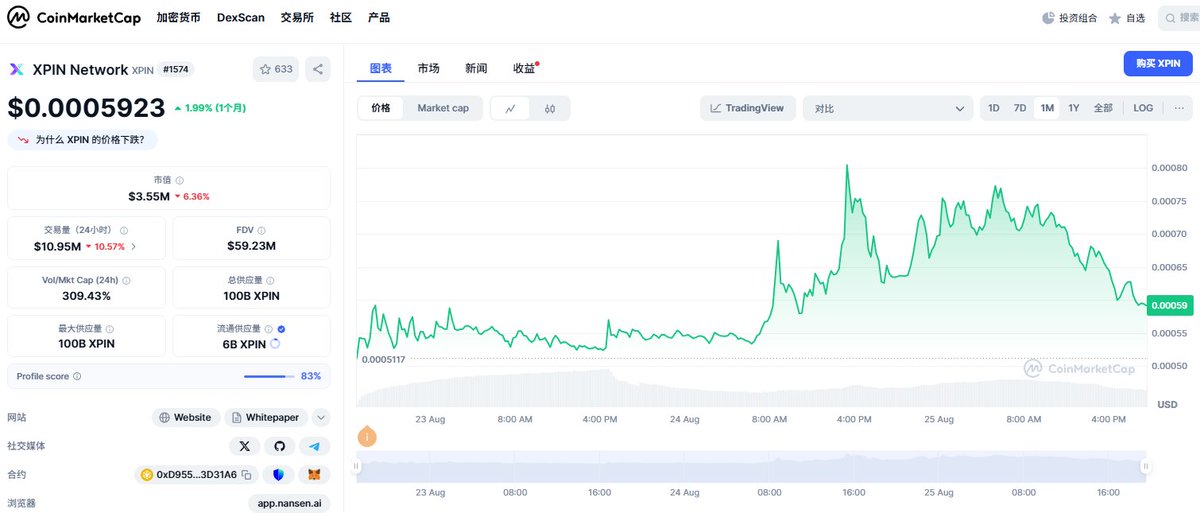Click the #1574 rank badge

click(175, 70)
